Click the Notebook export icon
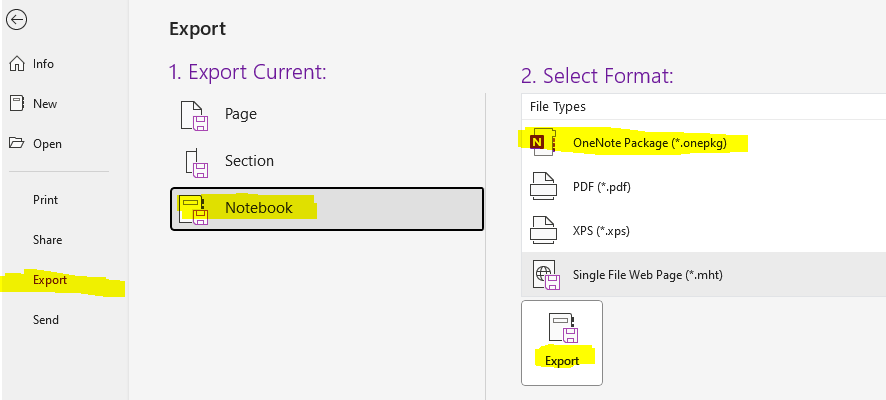This screenshot has width=886, height=400. pos(194,209)
